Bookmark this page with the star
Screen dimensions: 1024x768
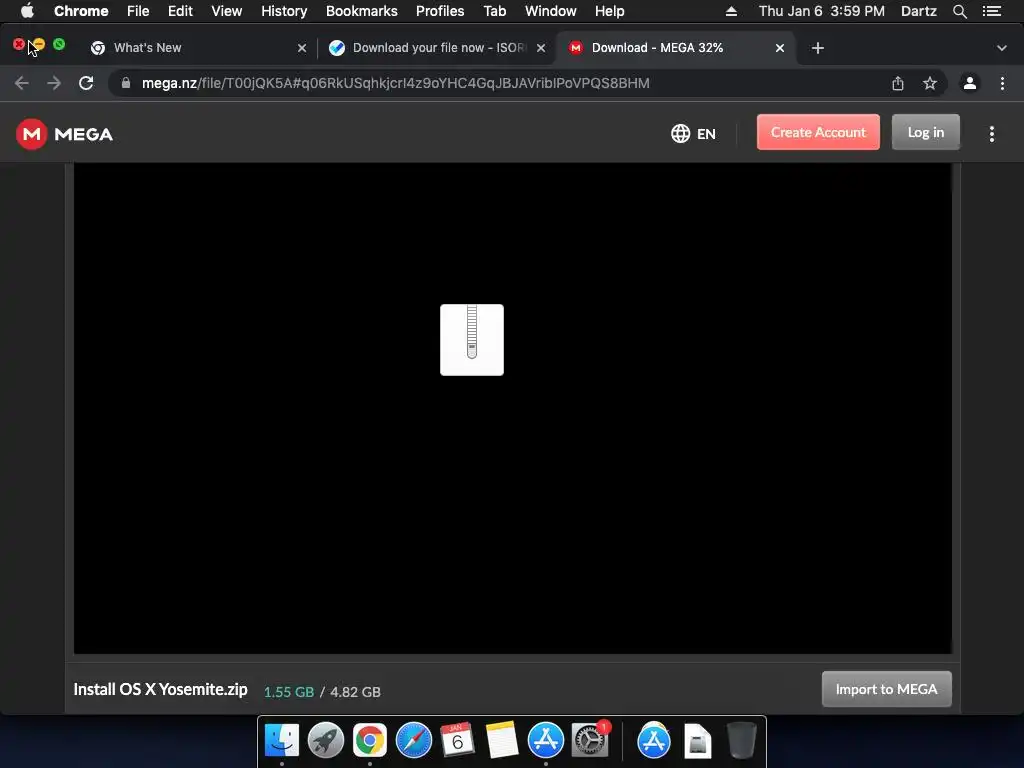point(929,83)
